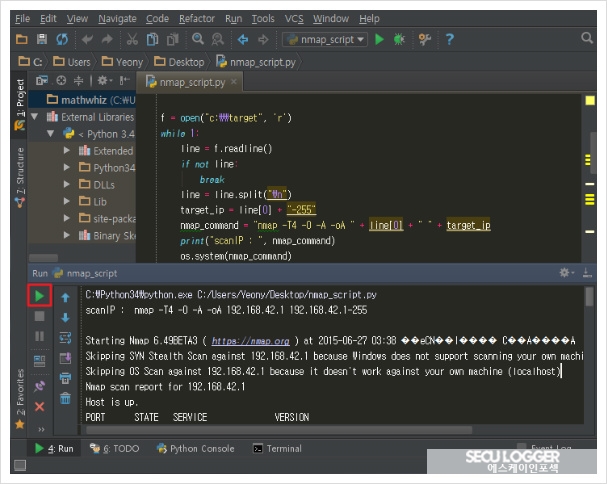
Task: Clear all console output with trash icon
Action: [x=65, y=398]
